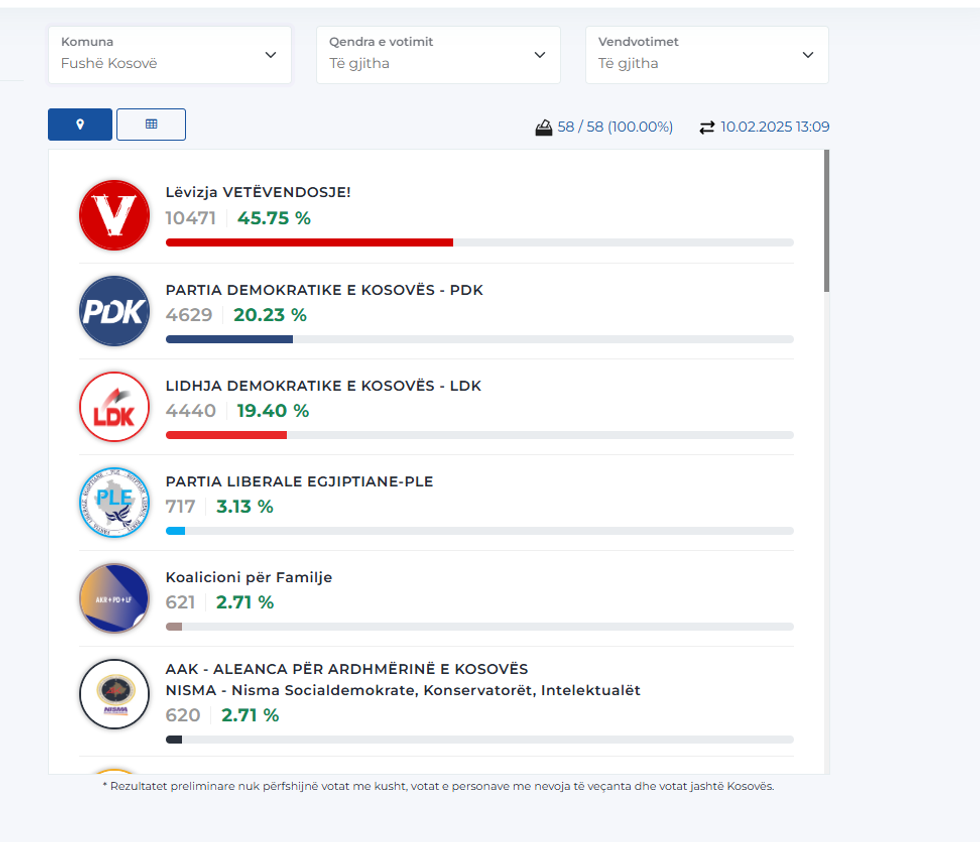Click the LDK party logo
980x842 pixels.
tap(114, 407)
